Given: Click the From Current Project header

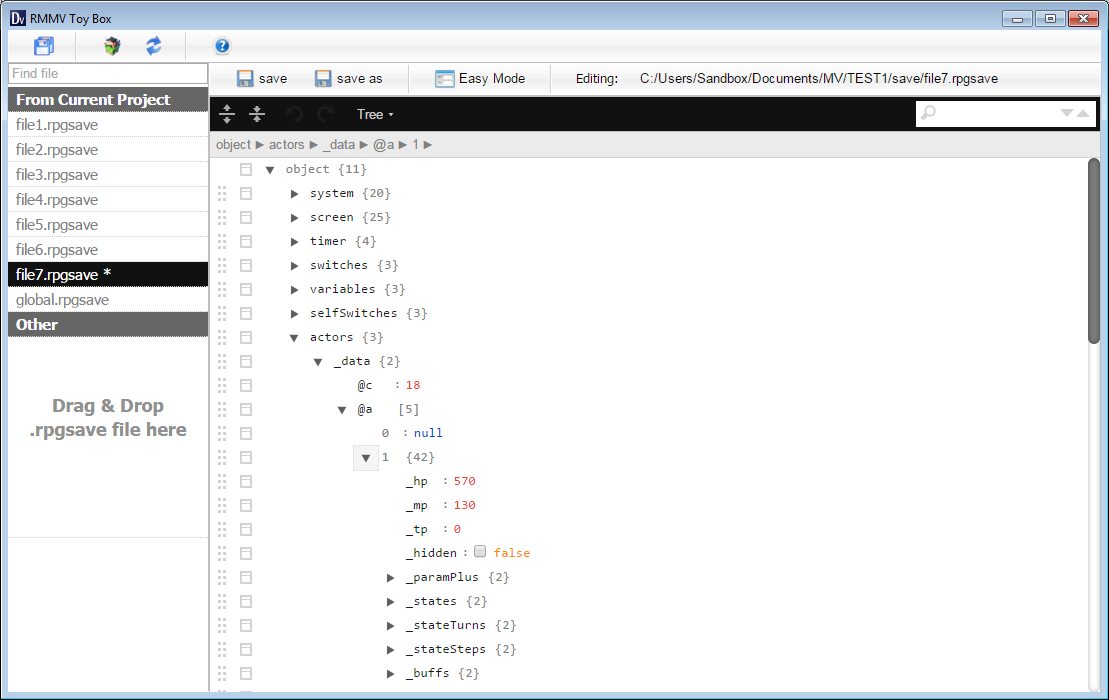Looking at the screenshot, I should [x=108, y=100].
